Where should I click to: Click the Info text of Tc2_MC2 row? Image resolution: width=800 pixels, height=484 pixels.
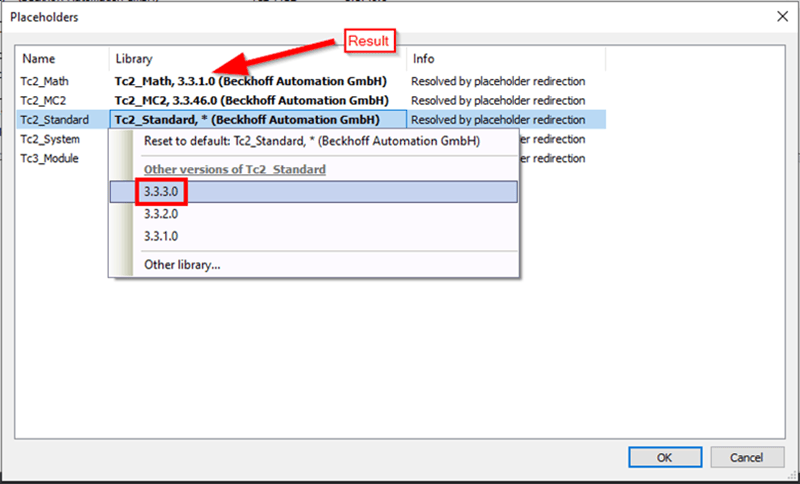pyautogui.click(x=498, y=100)
